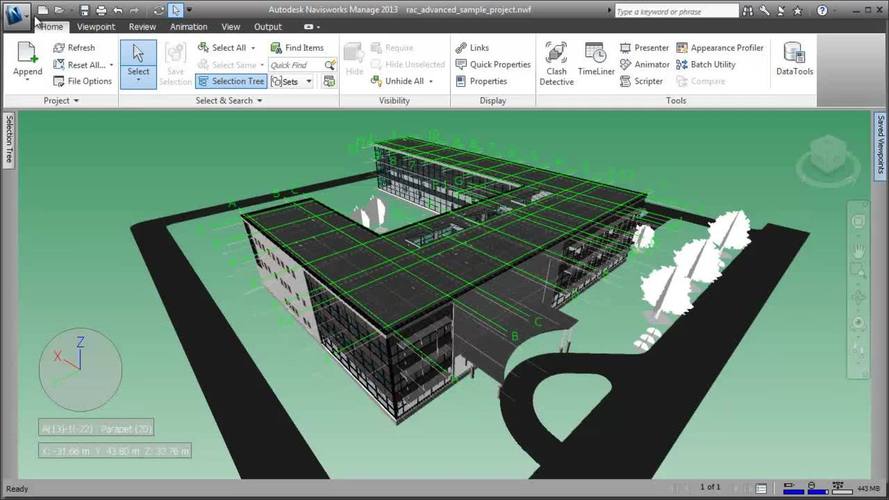Open the Unhide All dropdown arrow

(x=431, y=82)
